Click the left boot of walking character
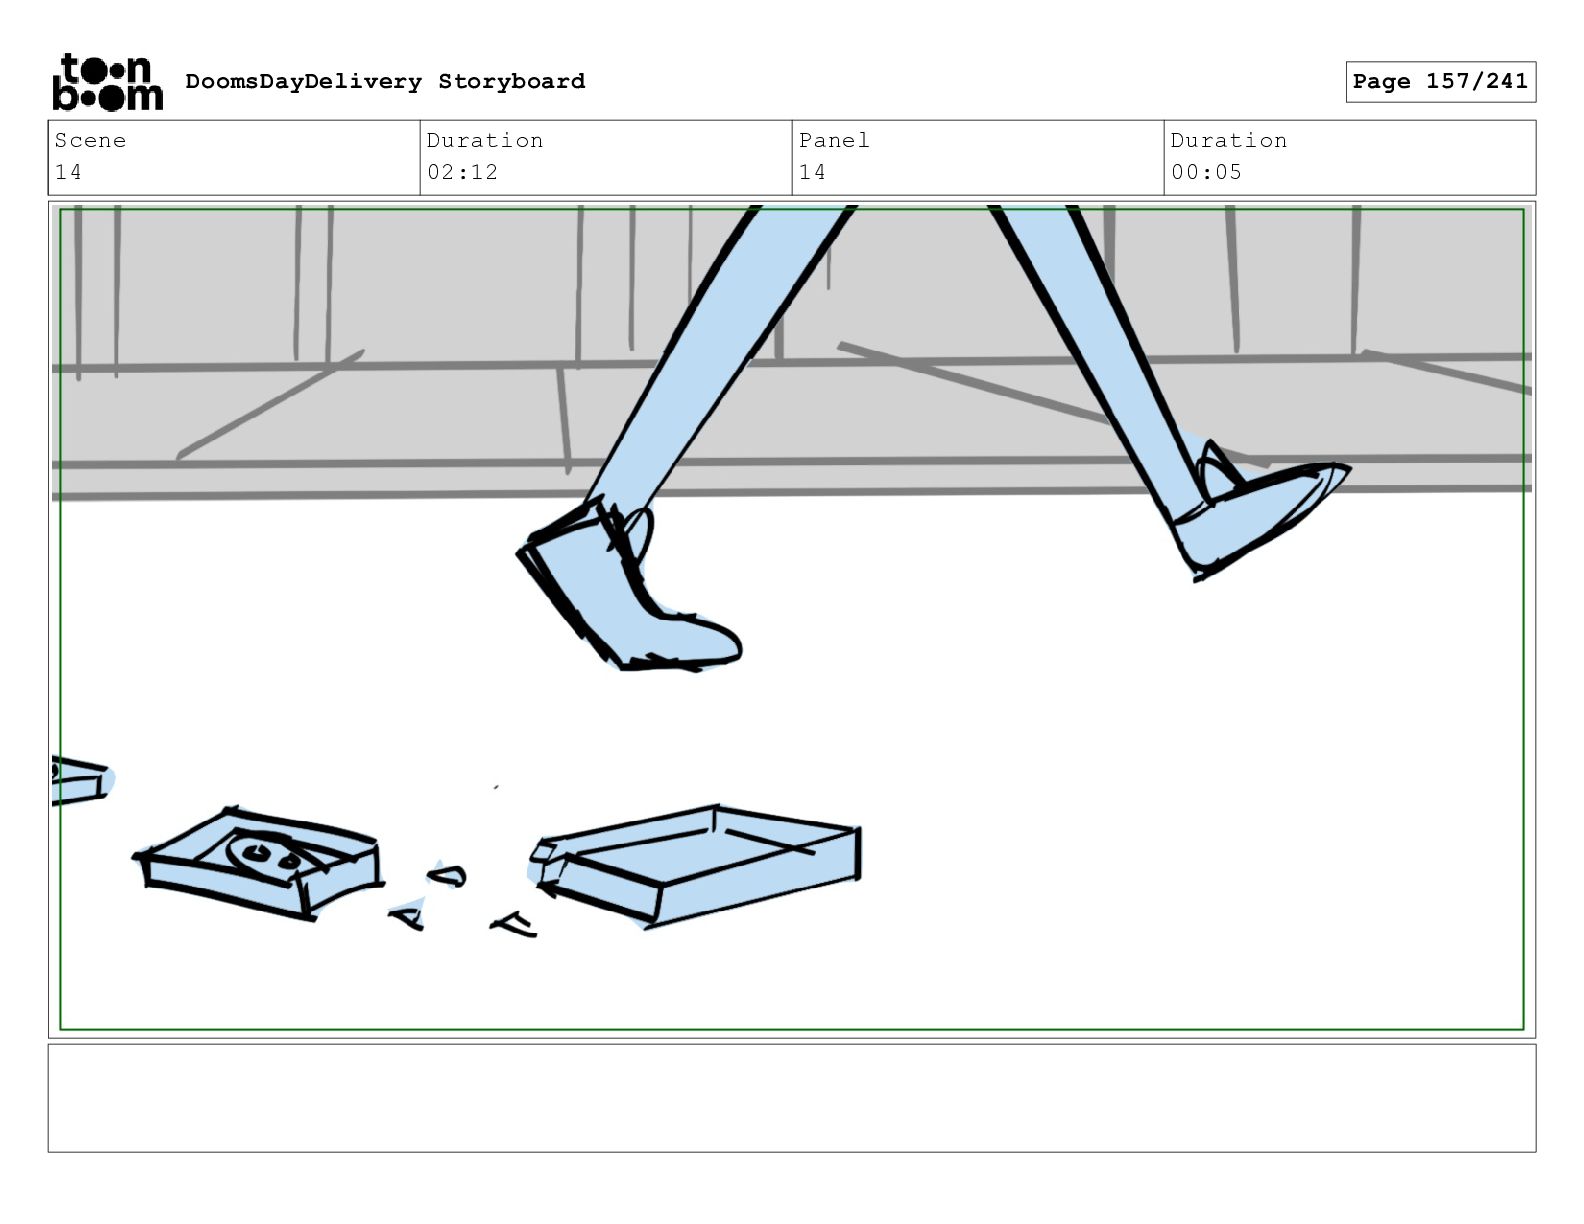The image size is (1584, 1224). pyautogui.click(x=625, y=590)
